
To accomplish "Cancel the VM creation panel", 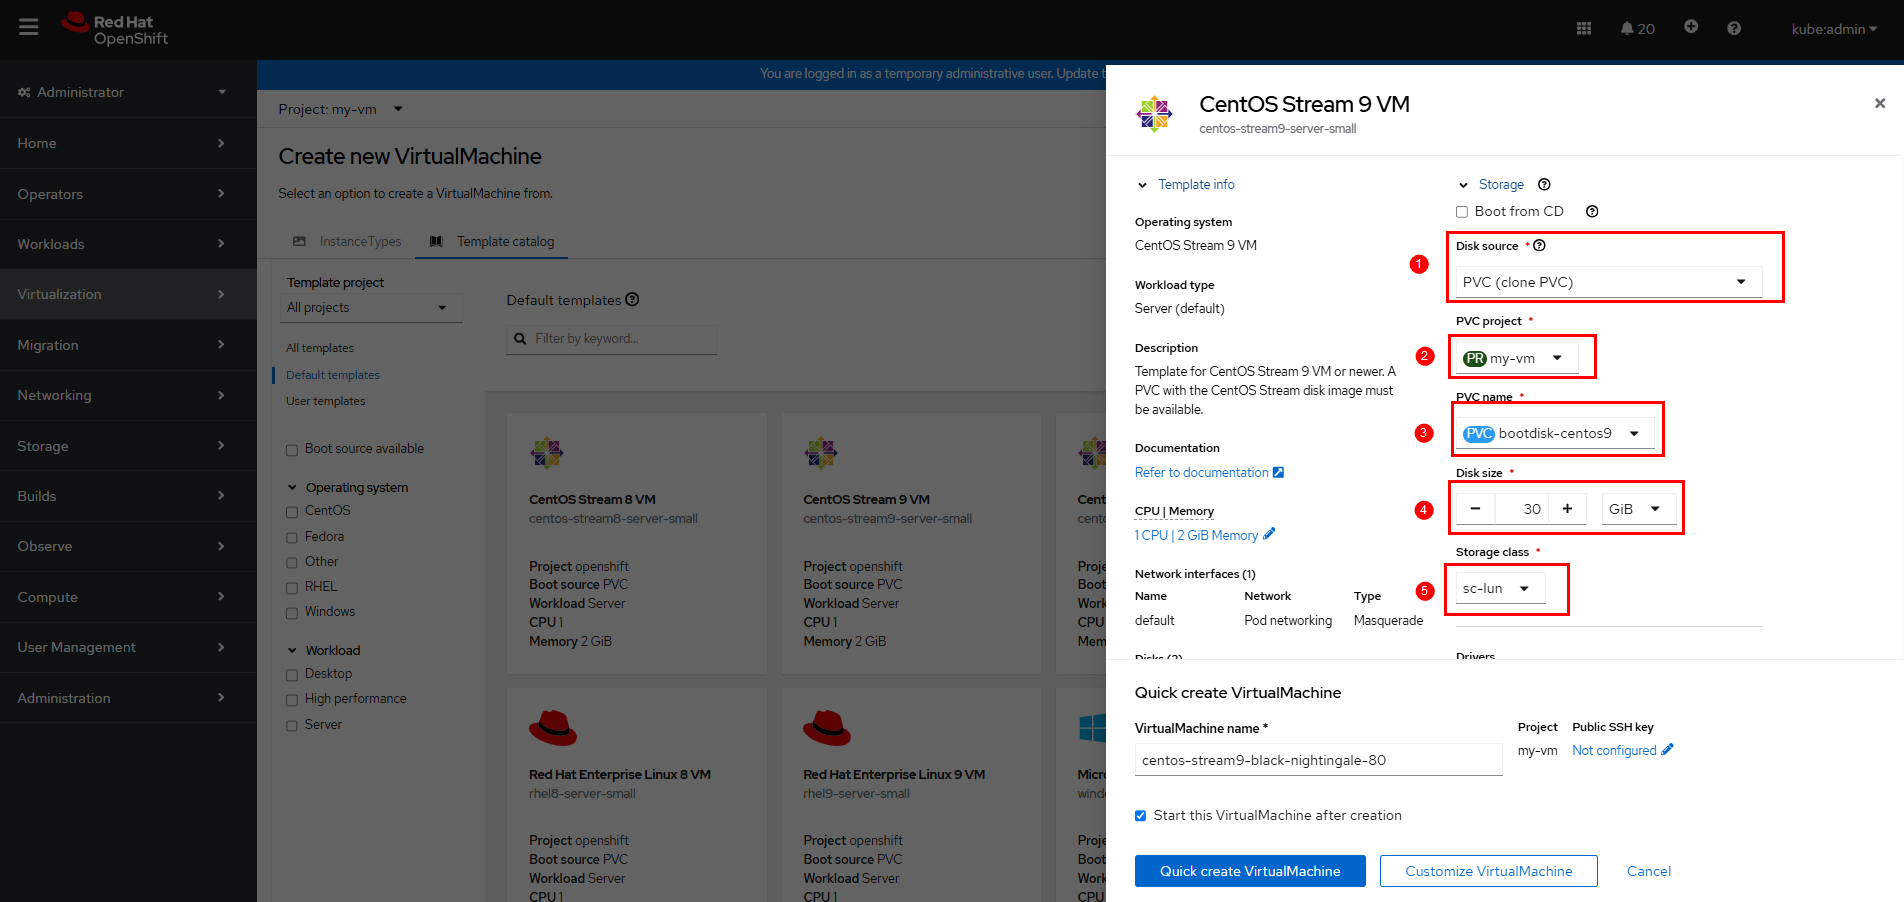I will point(1648,871).
